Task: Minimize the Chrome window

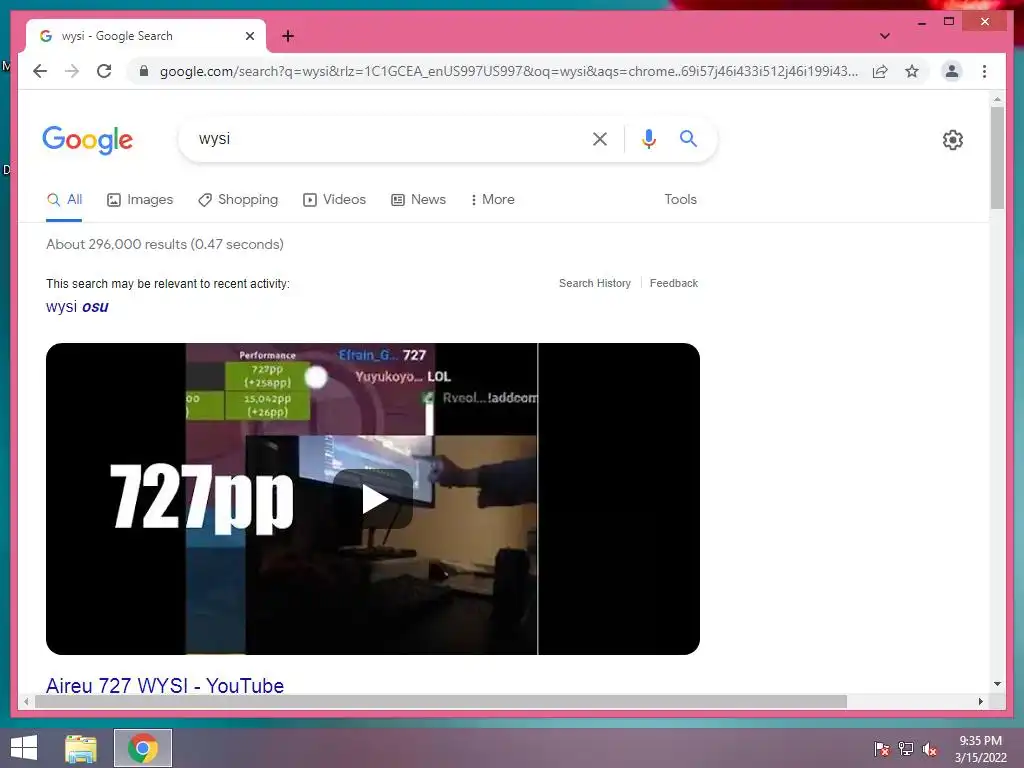Action: click(921, 22)
